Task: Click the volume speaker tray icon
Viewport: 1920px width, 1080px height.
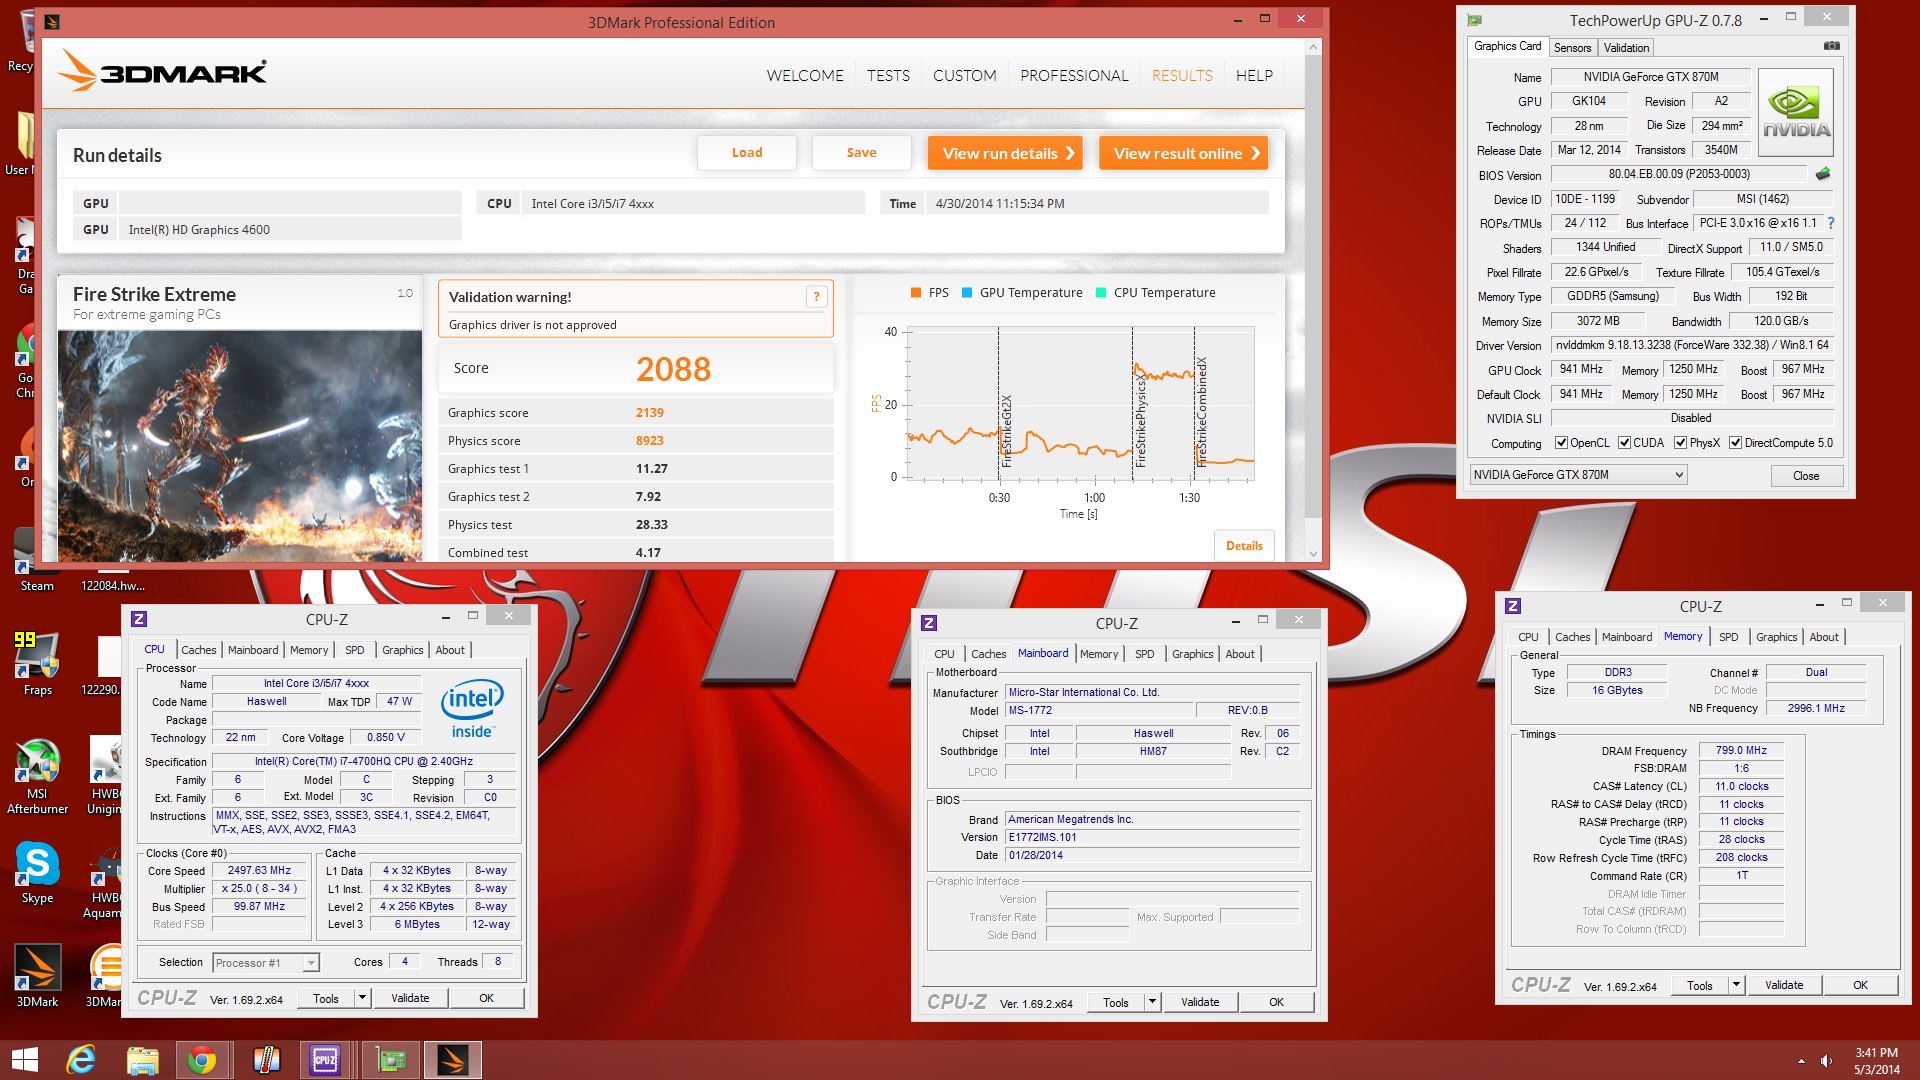Action: point(1826,1061)
